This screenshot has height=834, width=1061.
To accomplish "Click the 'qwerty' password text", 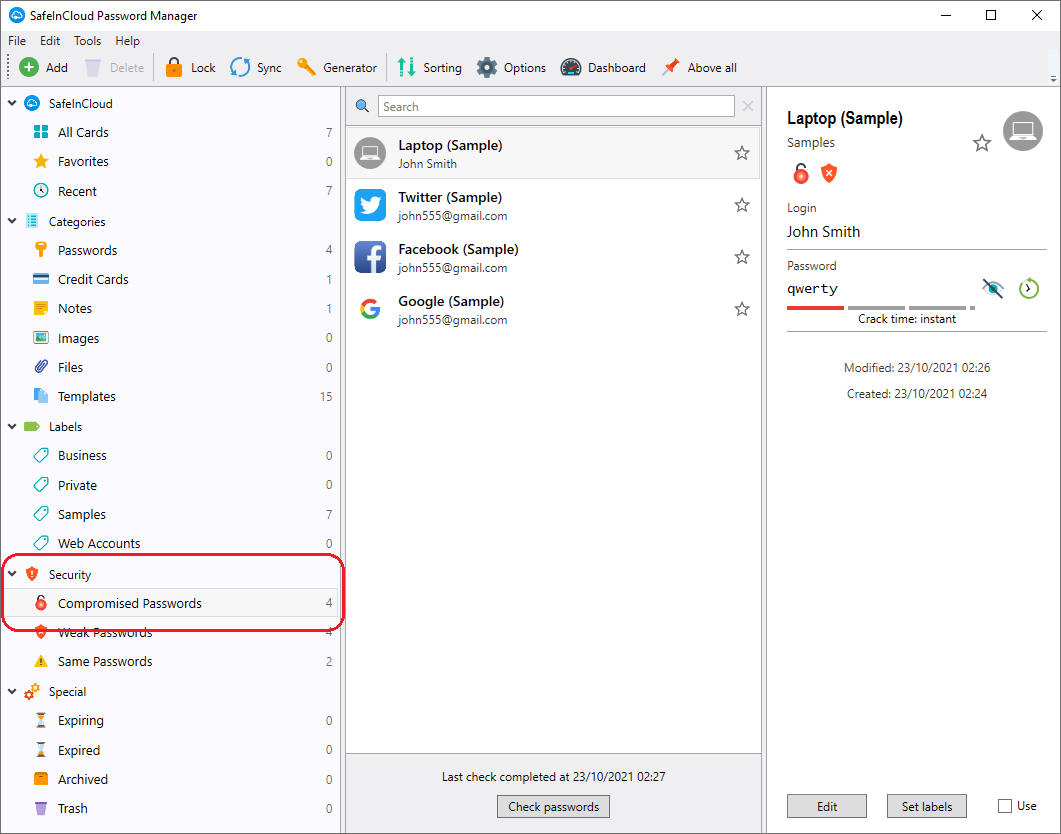I will 812,289.
